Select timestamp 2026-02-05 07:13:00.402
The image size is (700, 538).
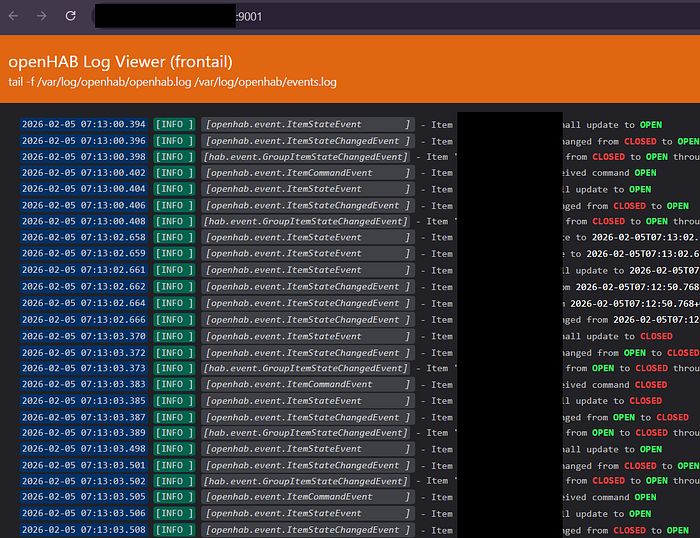(x=84, y=173)
